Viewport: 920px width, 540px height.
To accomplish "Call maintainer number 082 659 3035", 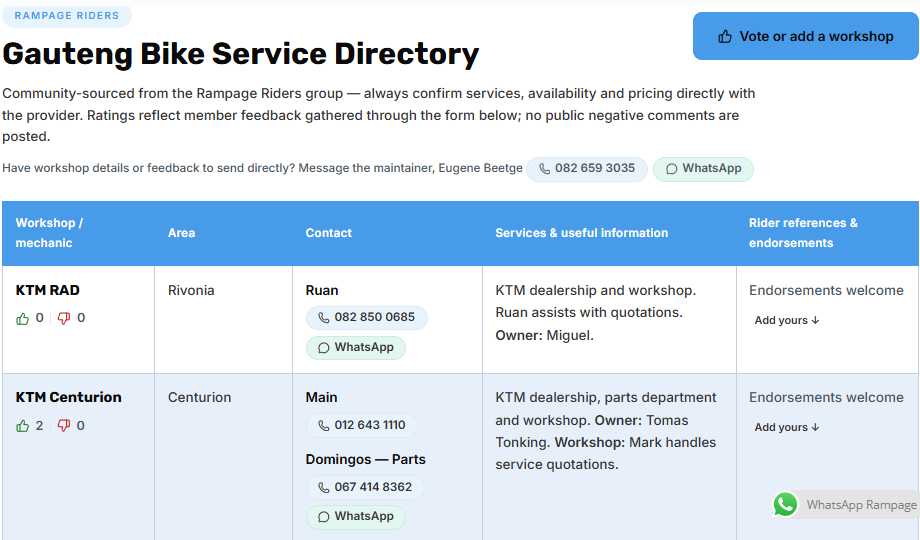I will click(x=587, y=168).
